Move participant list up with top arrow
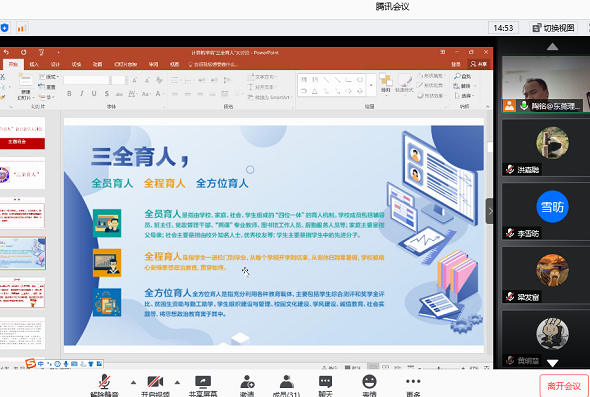The height and width of the screenshot is (397, 590). (x=552, y=47)
